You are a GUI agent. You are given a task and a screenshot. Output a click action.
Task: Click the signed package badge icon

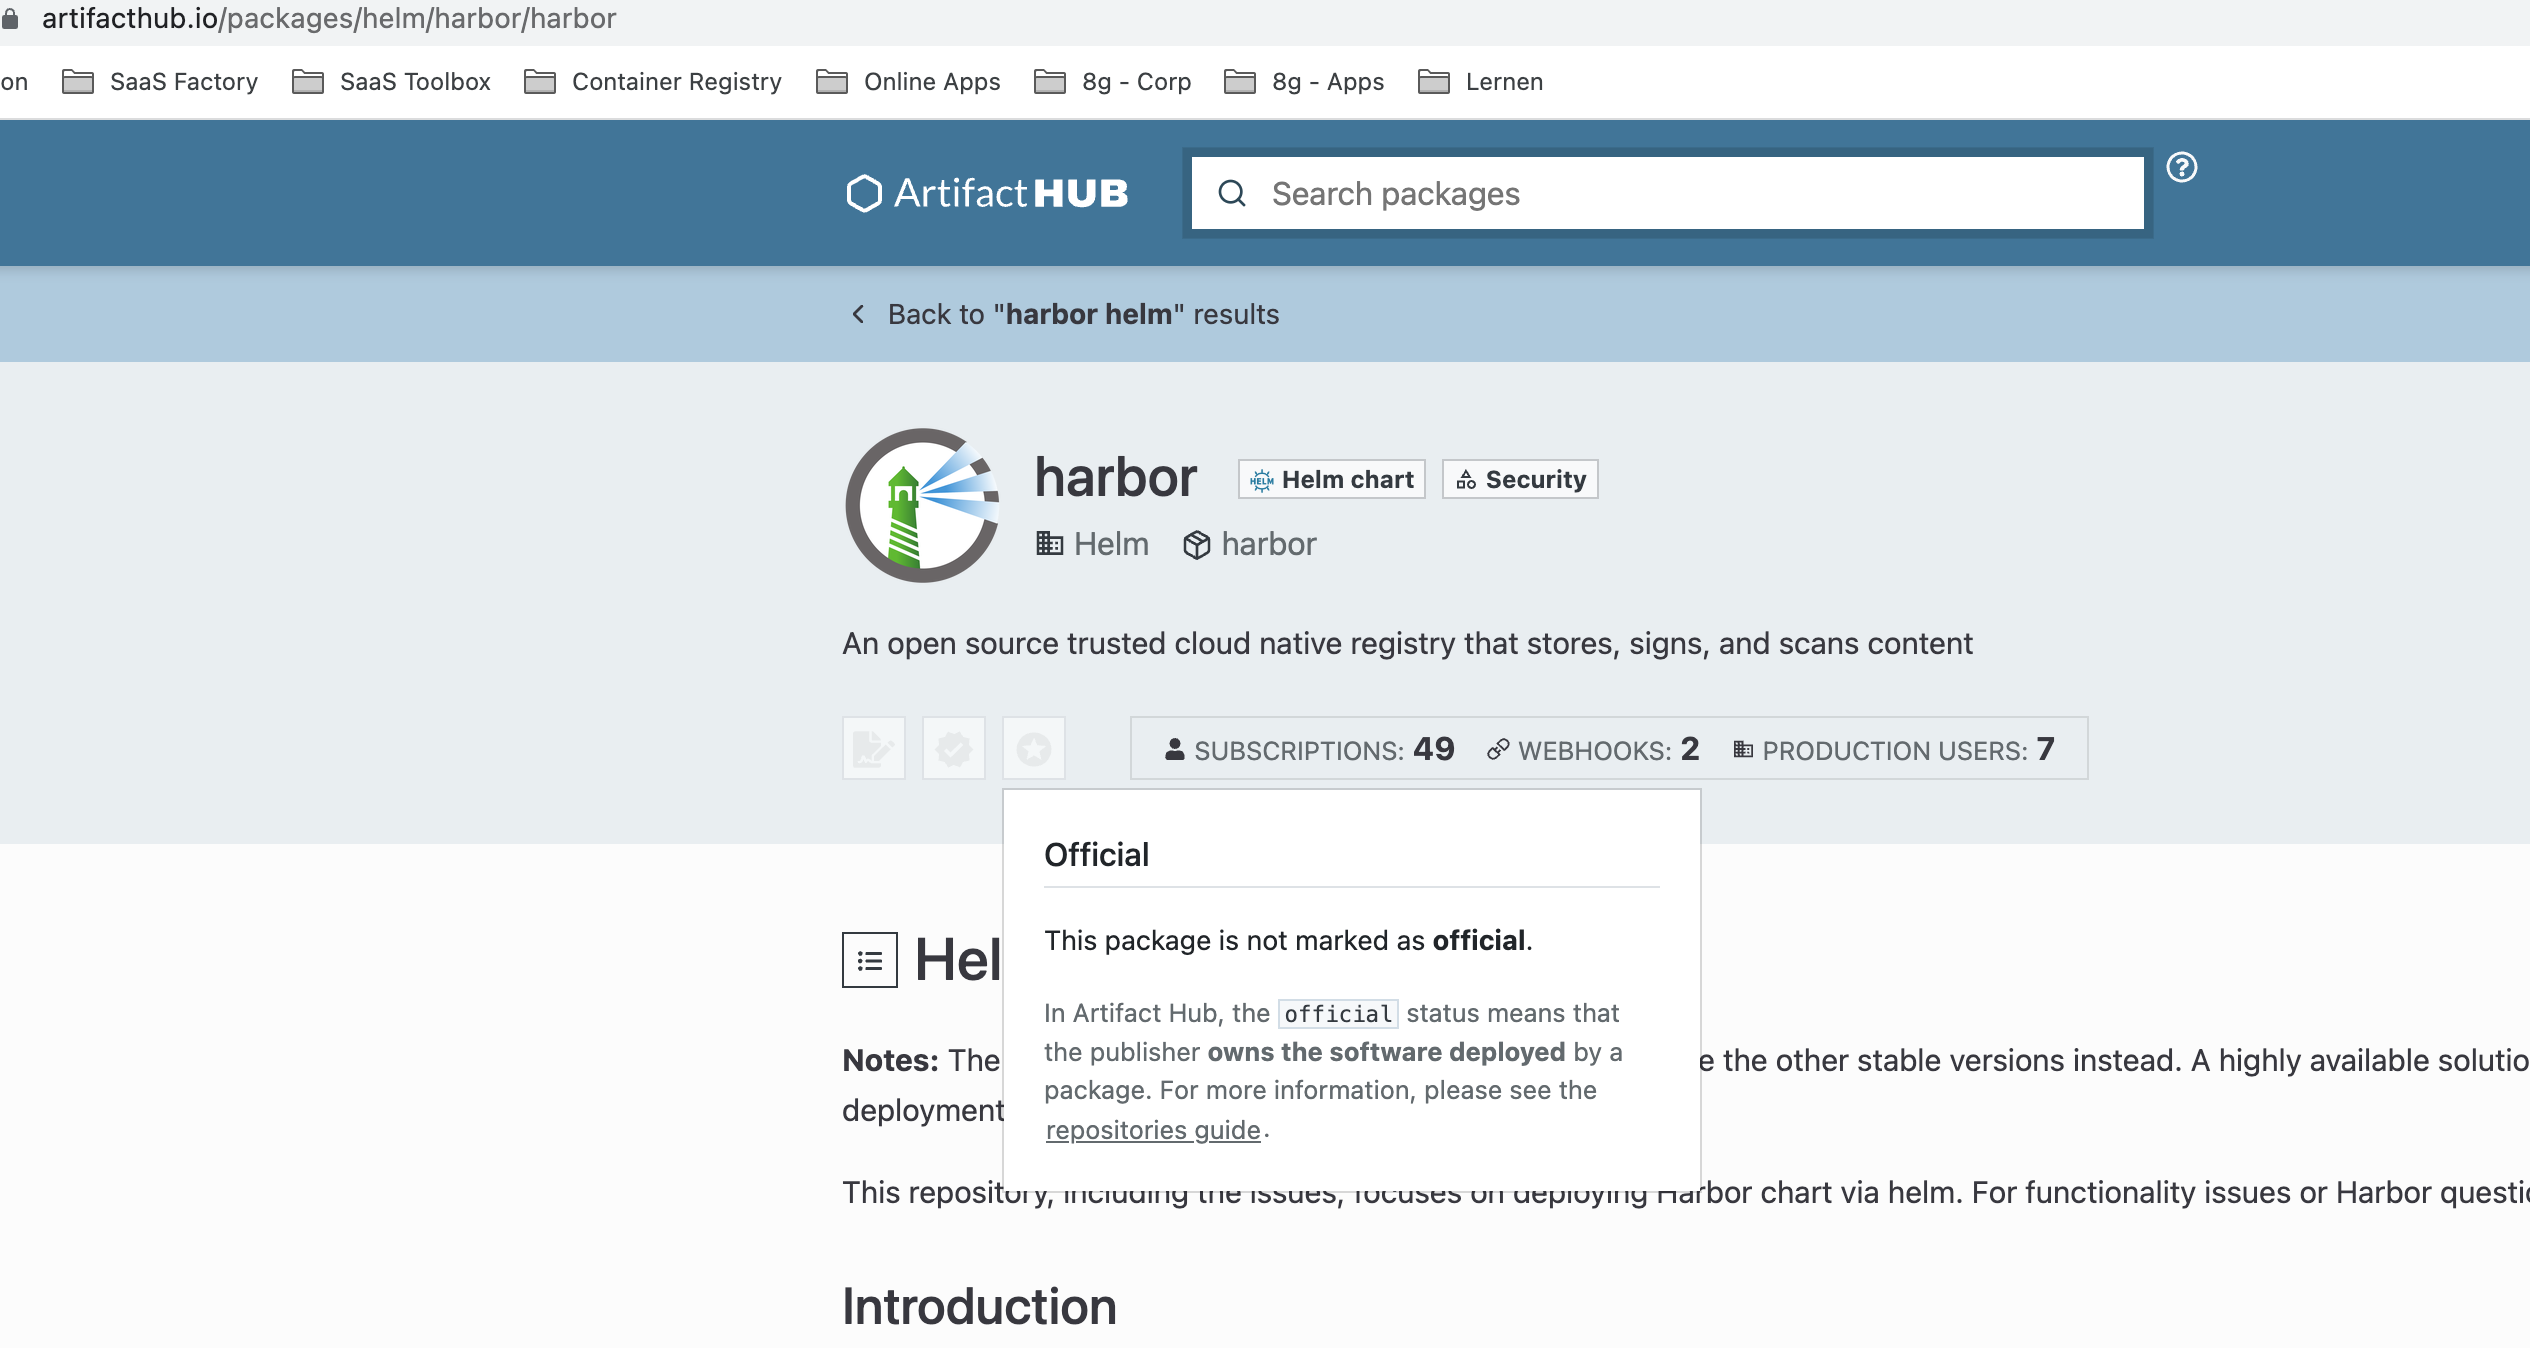(x=874, y=748)
